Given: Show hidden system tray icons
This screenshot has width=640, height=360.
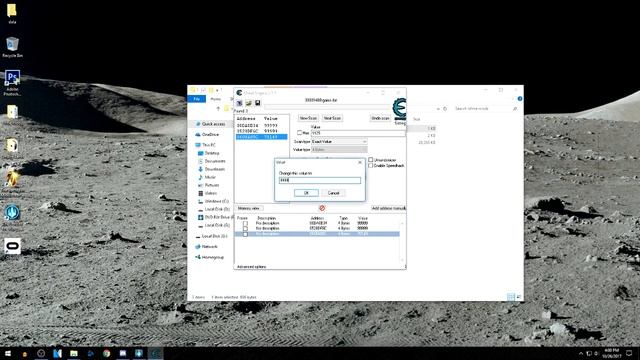Looking at the screenshot, I should pyautogui.click(x=581, y=353).
